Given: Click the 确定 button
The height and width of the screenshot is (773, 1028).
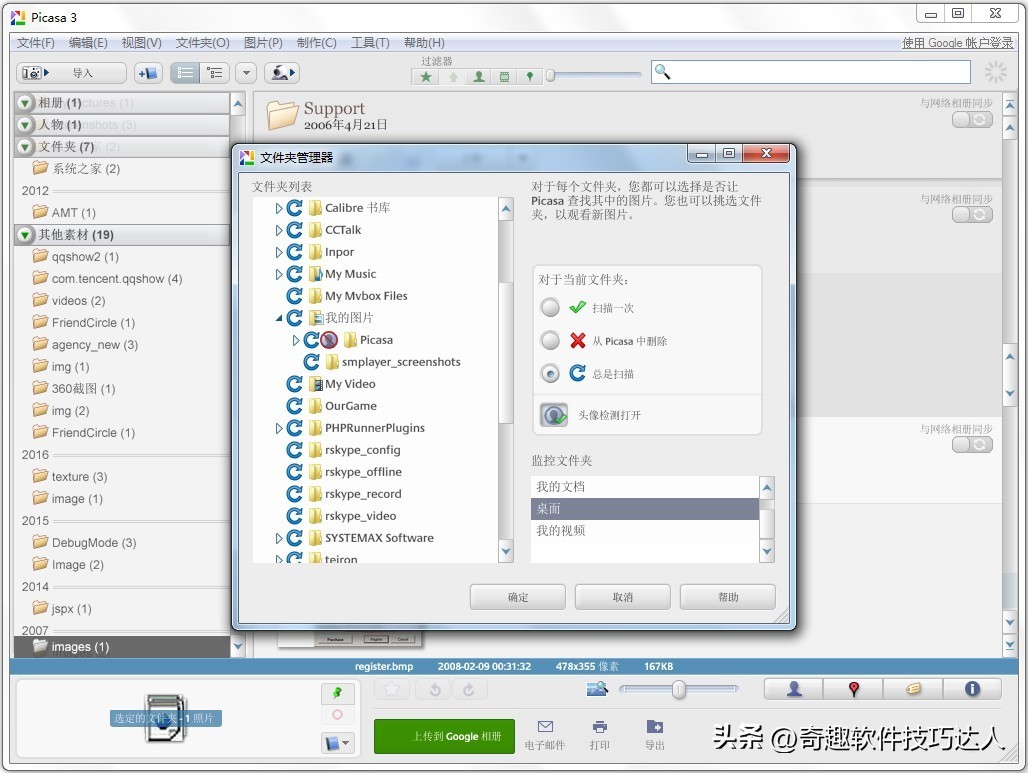Looking at the screenshot, I should [518, 597].
